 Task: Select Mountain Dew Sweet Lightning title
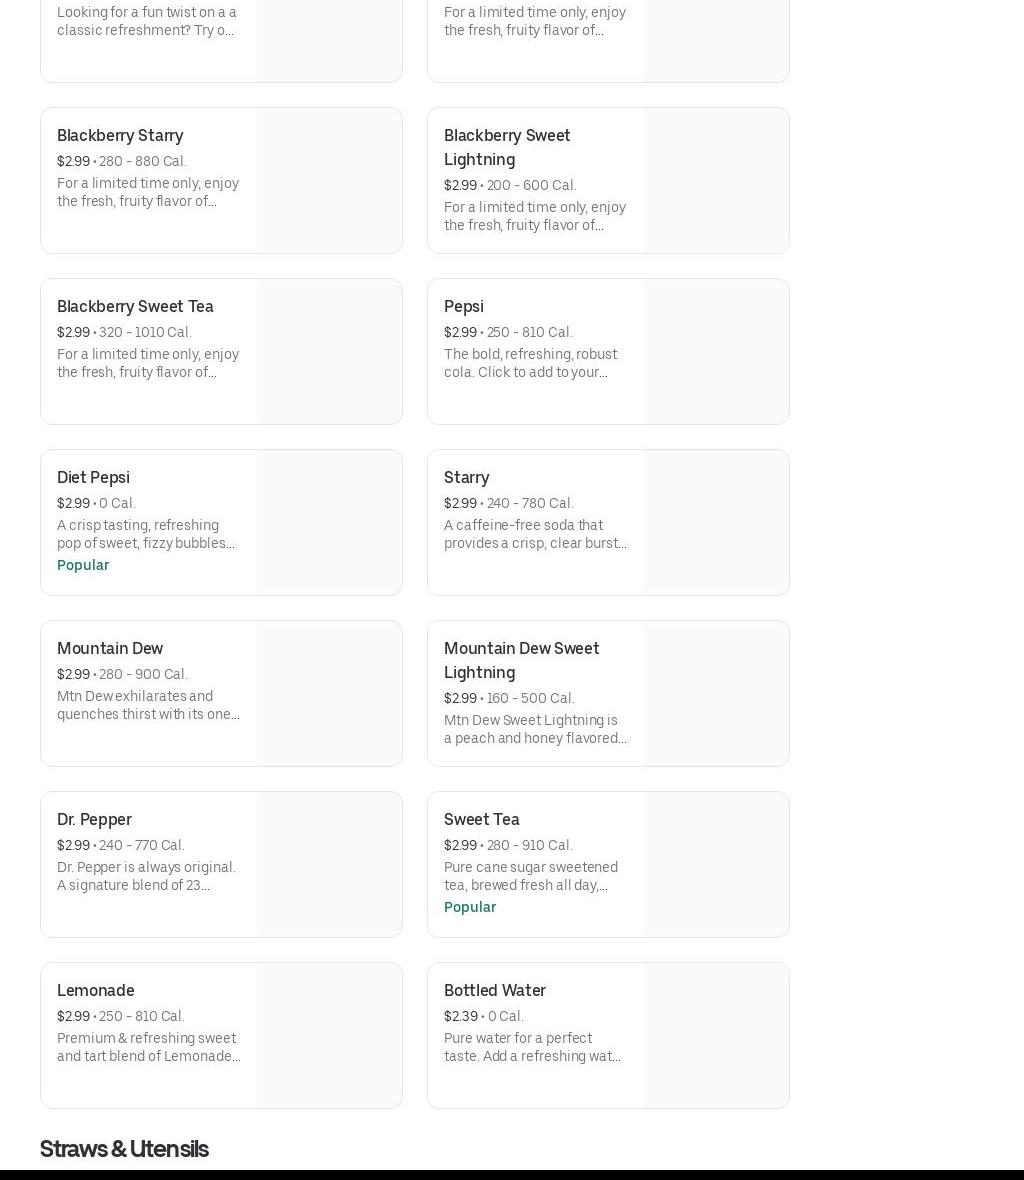tap(521, 660)
